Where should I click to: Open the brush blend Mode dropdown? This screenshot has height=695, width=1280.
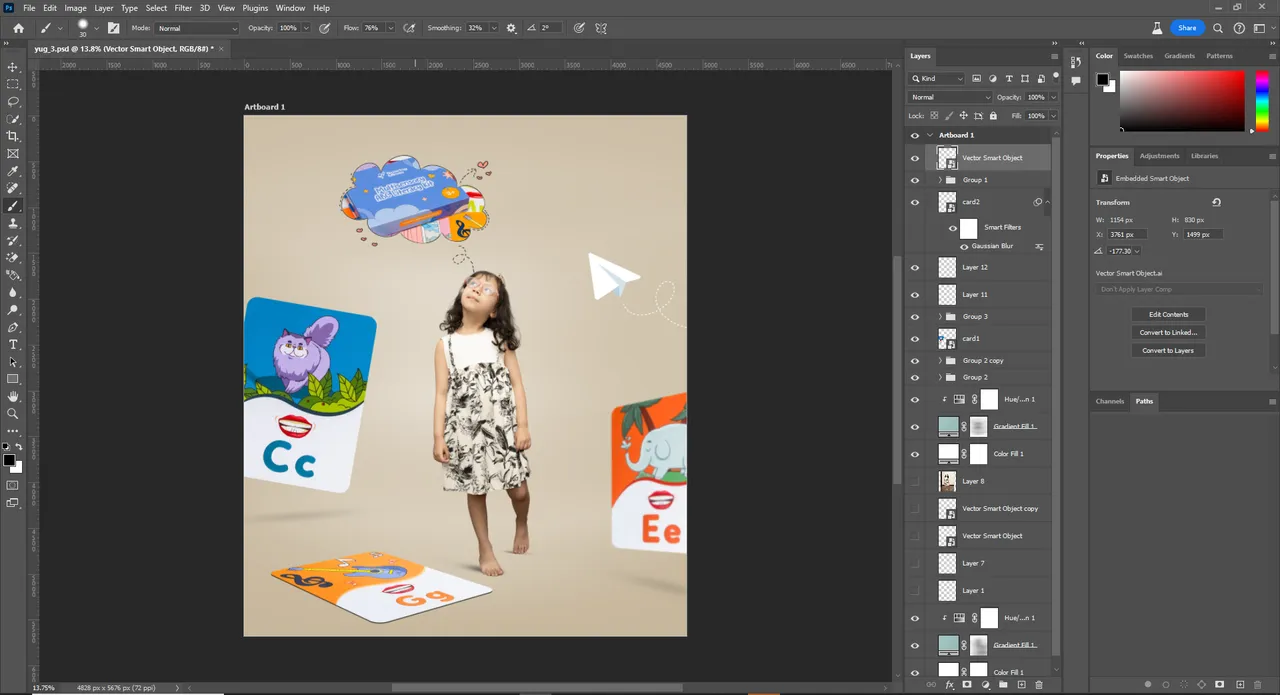(198, 28)
